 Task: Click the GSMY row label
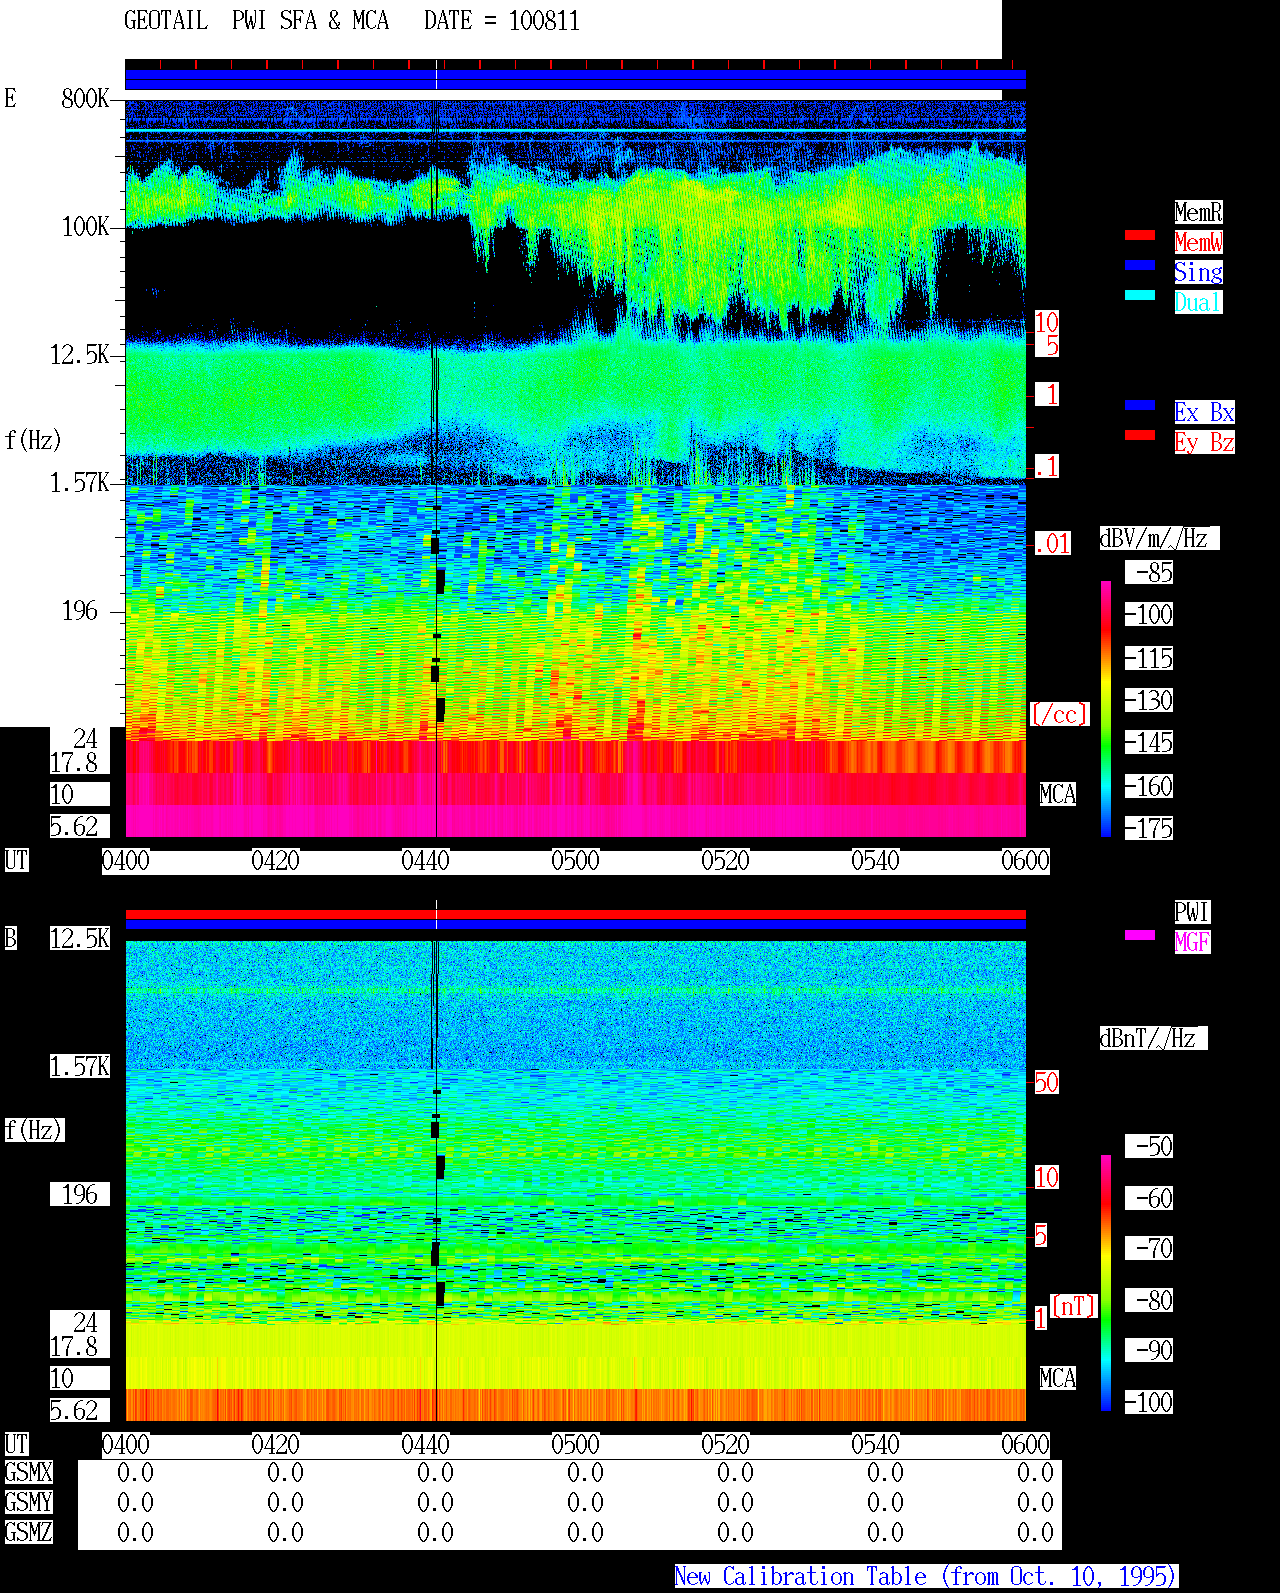click(x=28, y=1502)
